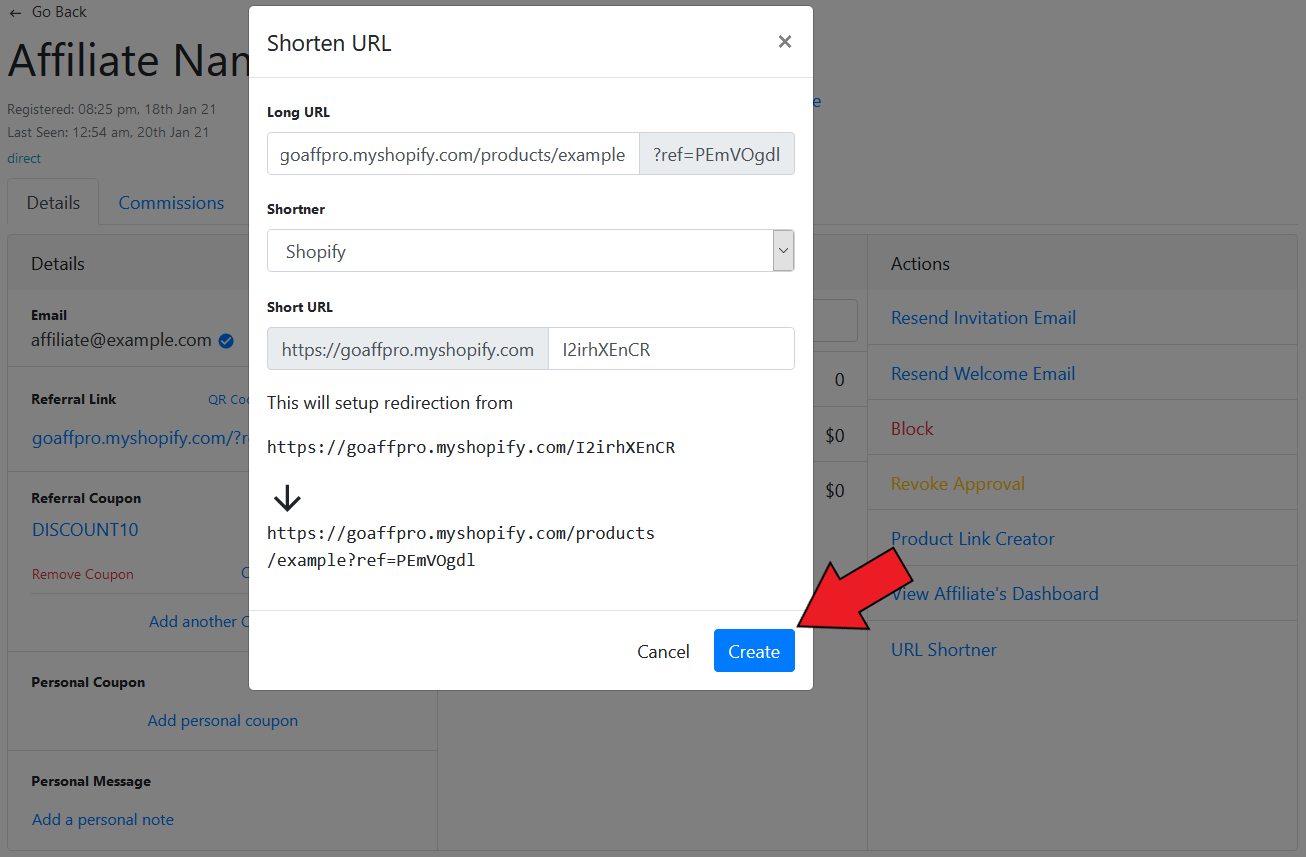The image size is (1306, 857).
Task: Click Add personal coupon
Action: point(223,721)
